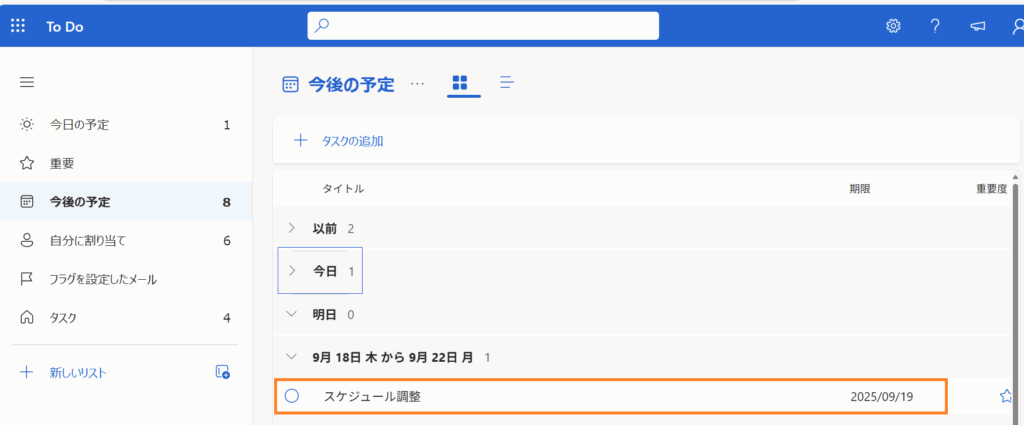Screen dimensions: 1024x425
Task: Click the help question mark icon
Action: (x=935, y=26)
